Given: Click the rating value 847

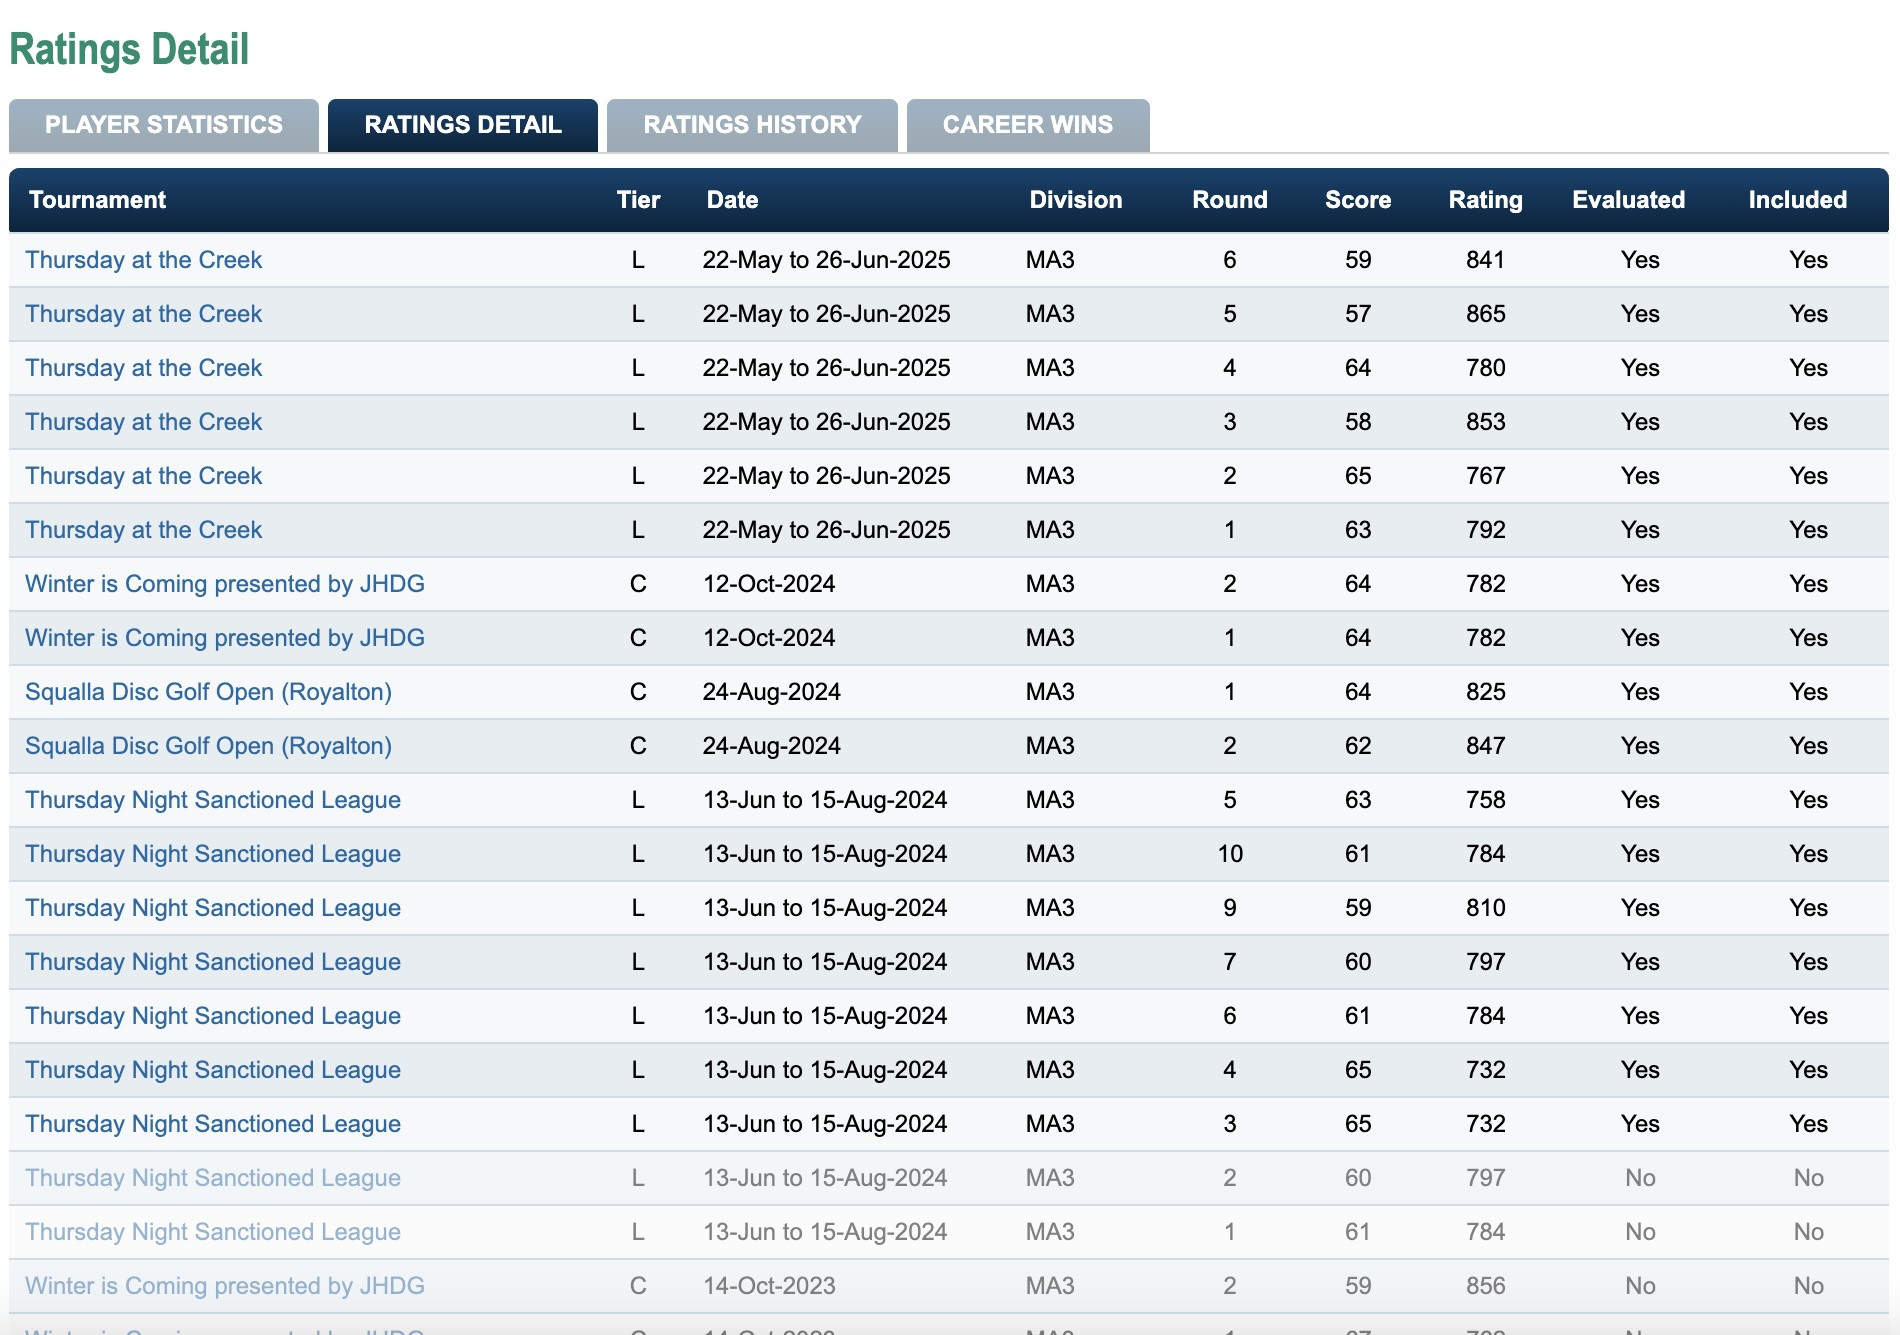Looking at the screenshot, I should pos(1486,746).
